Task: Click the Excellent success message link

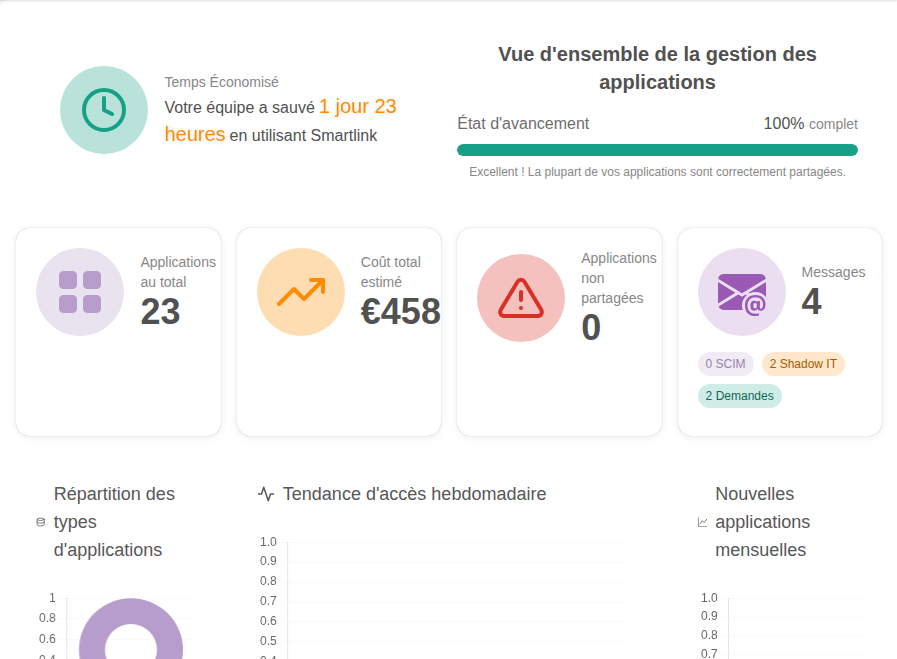Action: tap(657, 172)
